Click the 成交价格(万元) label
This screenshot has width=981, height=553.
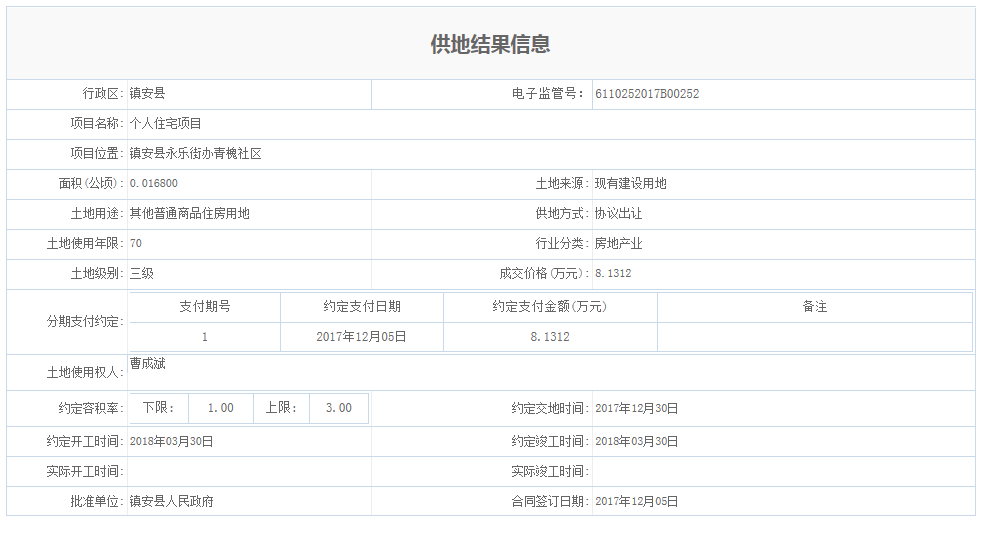point(544,273)
